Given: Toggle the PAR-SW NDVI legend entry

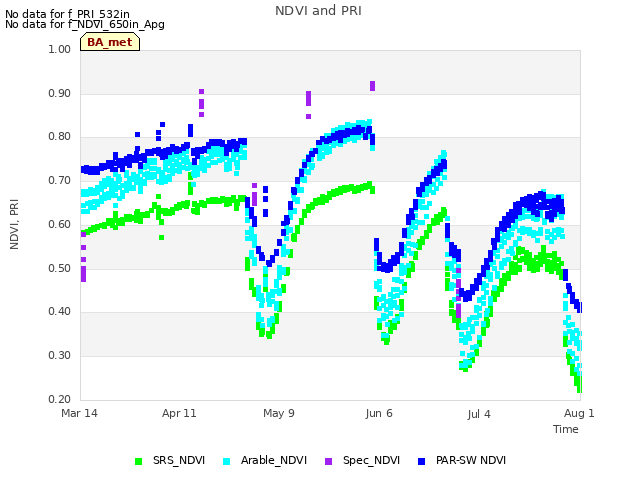Looking at the screenshot, I should click(462, 460).
